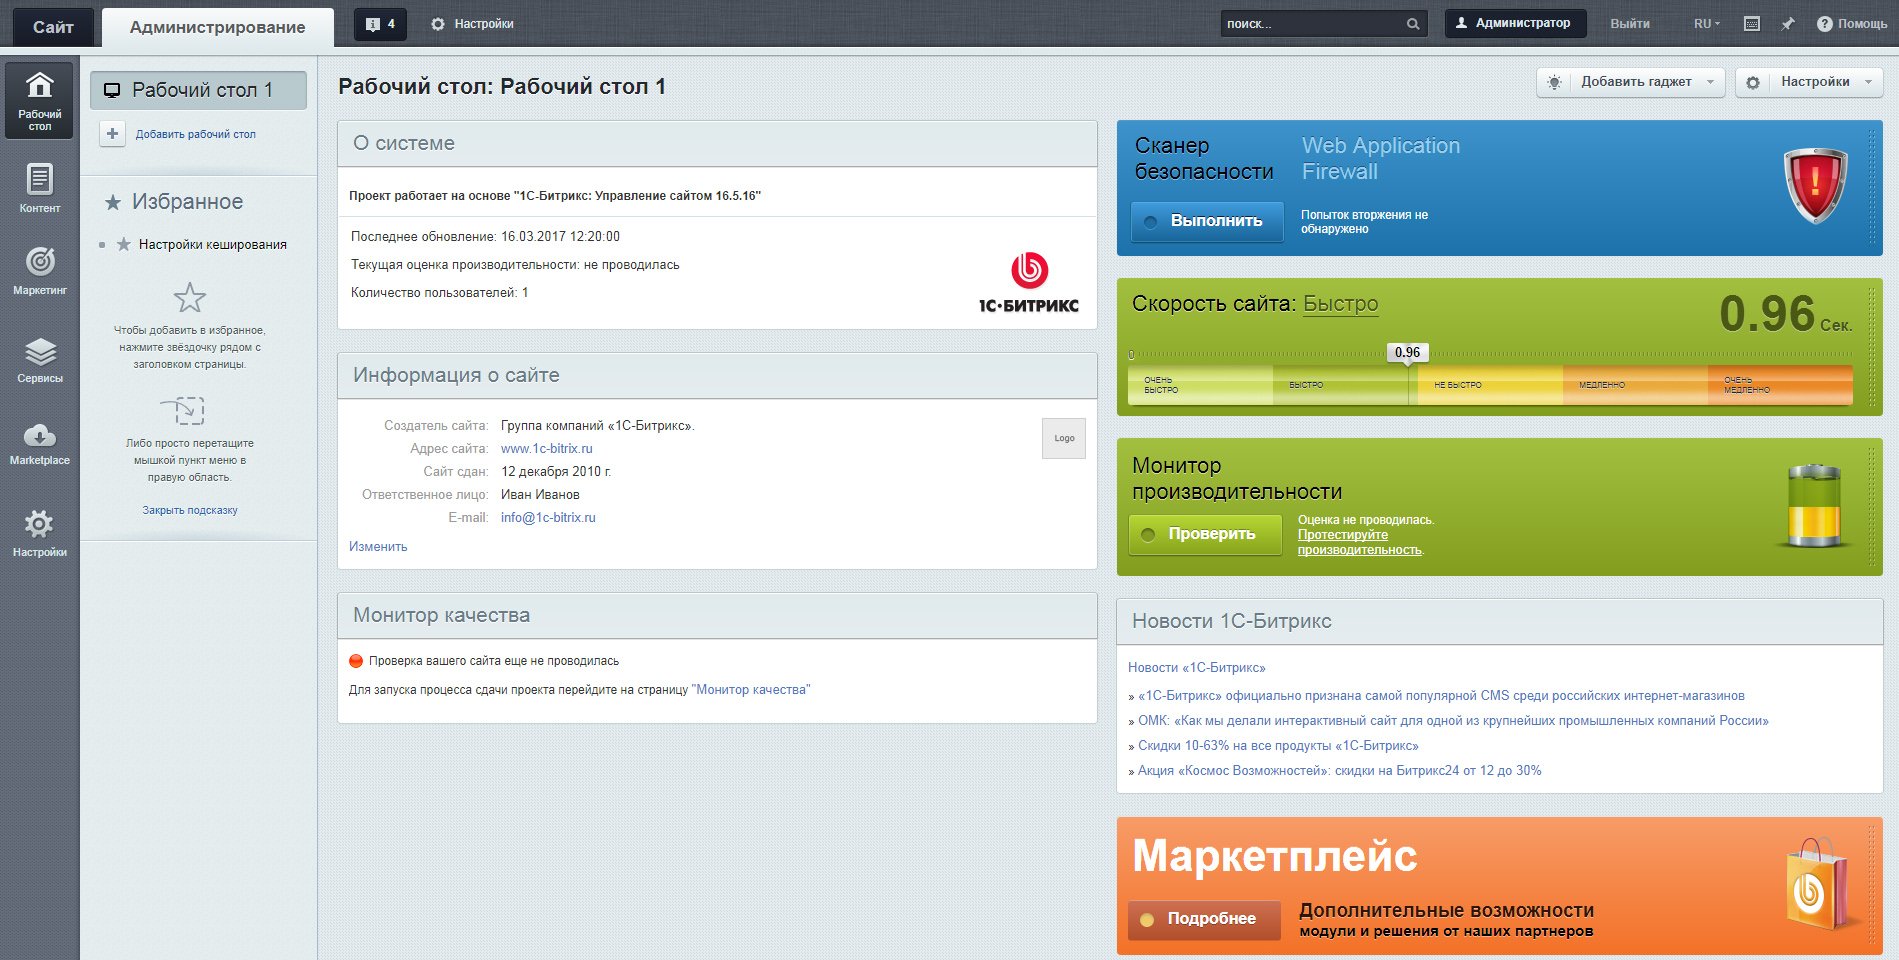Click the Медленно speed scale segment
1899x960 pixels.
coord(1635,385)
